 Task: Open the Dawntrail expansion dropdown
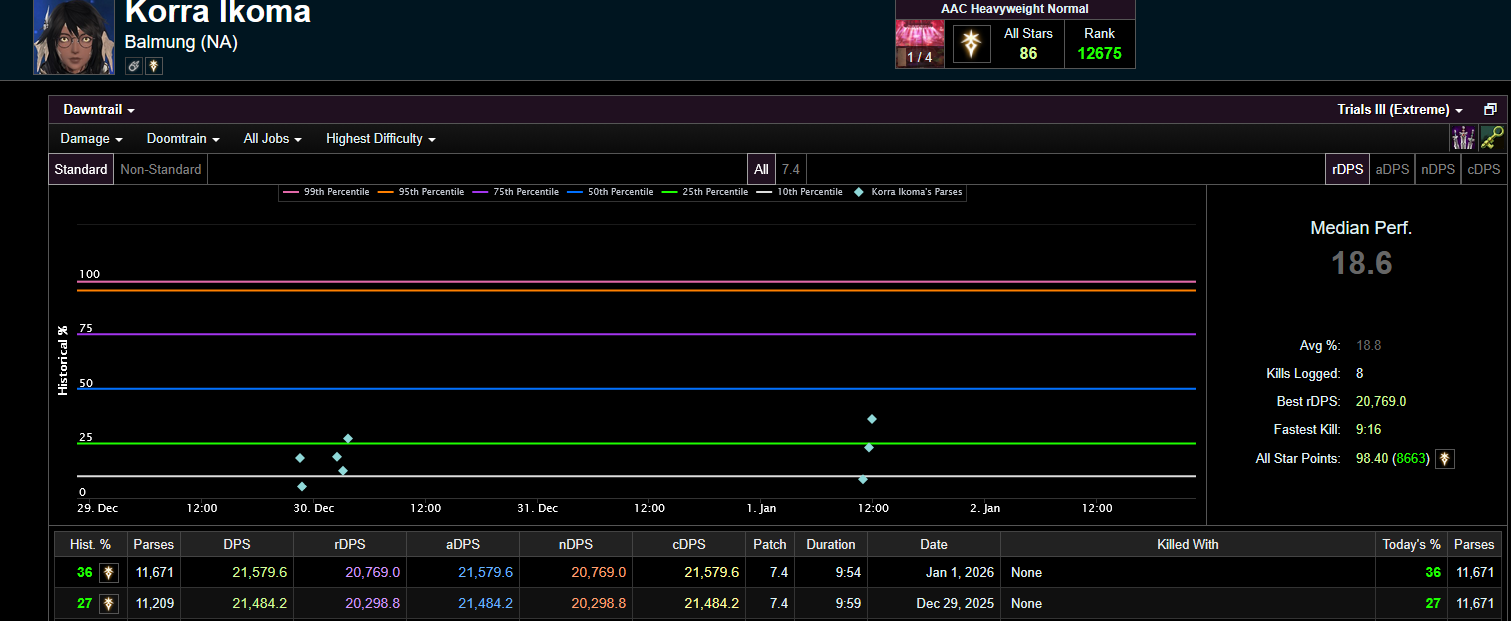(99, 110)
